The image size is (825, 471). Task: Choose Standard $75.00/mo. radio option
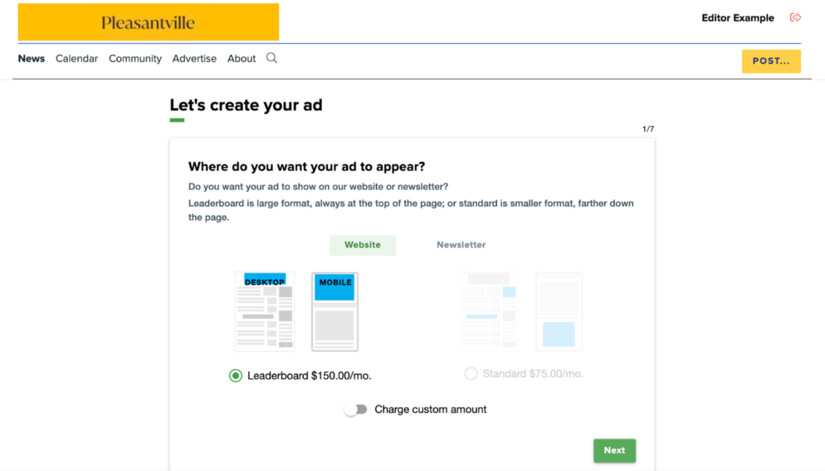pos(471,374)
